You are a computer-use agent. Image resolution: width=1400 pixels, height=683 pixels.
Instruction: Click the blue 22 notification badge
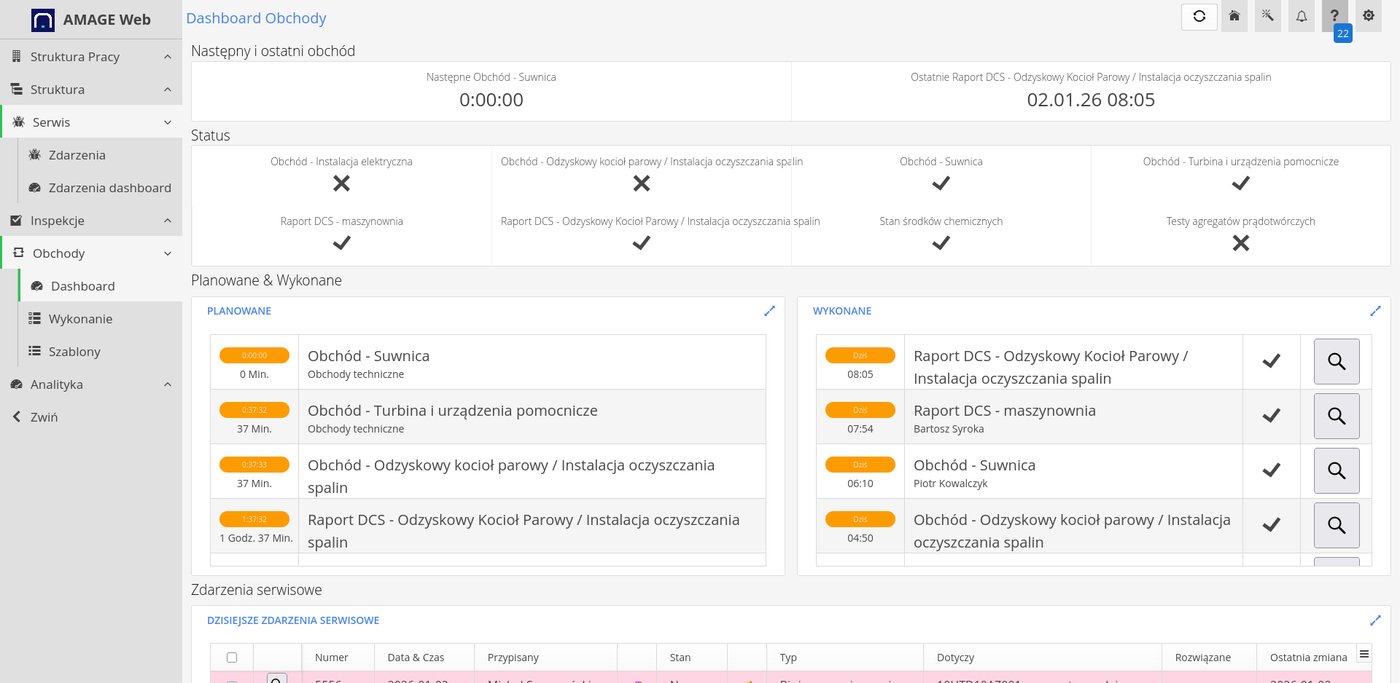1342,33
